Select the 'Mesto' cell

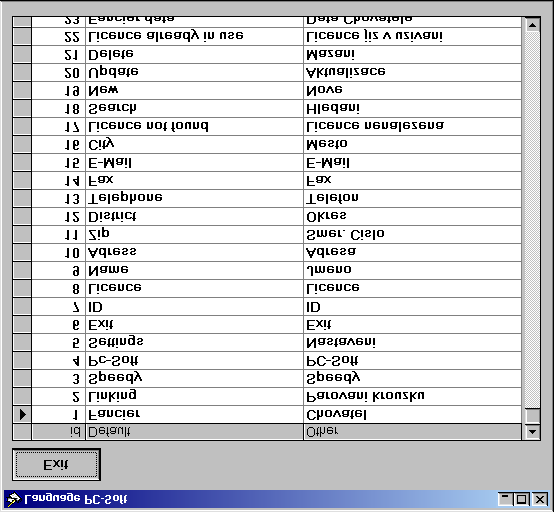[412, 144]
